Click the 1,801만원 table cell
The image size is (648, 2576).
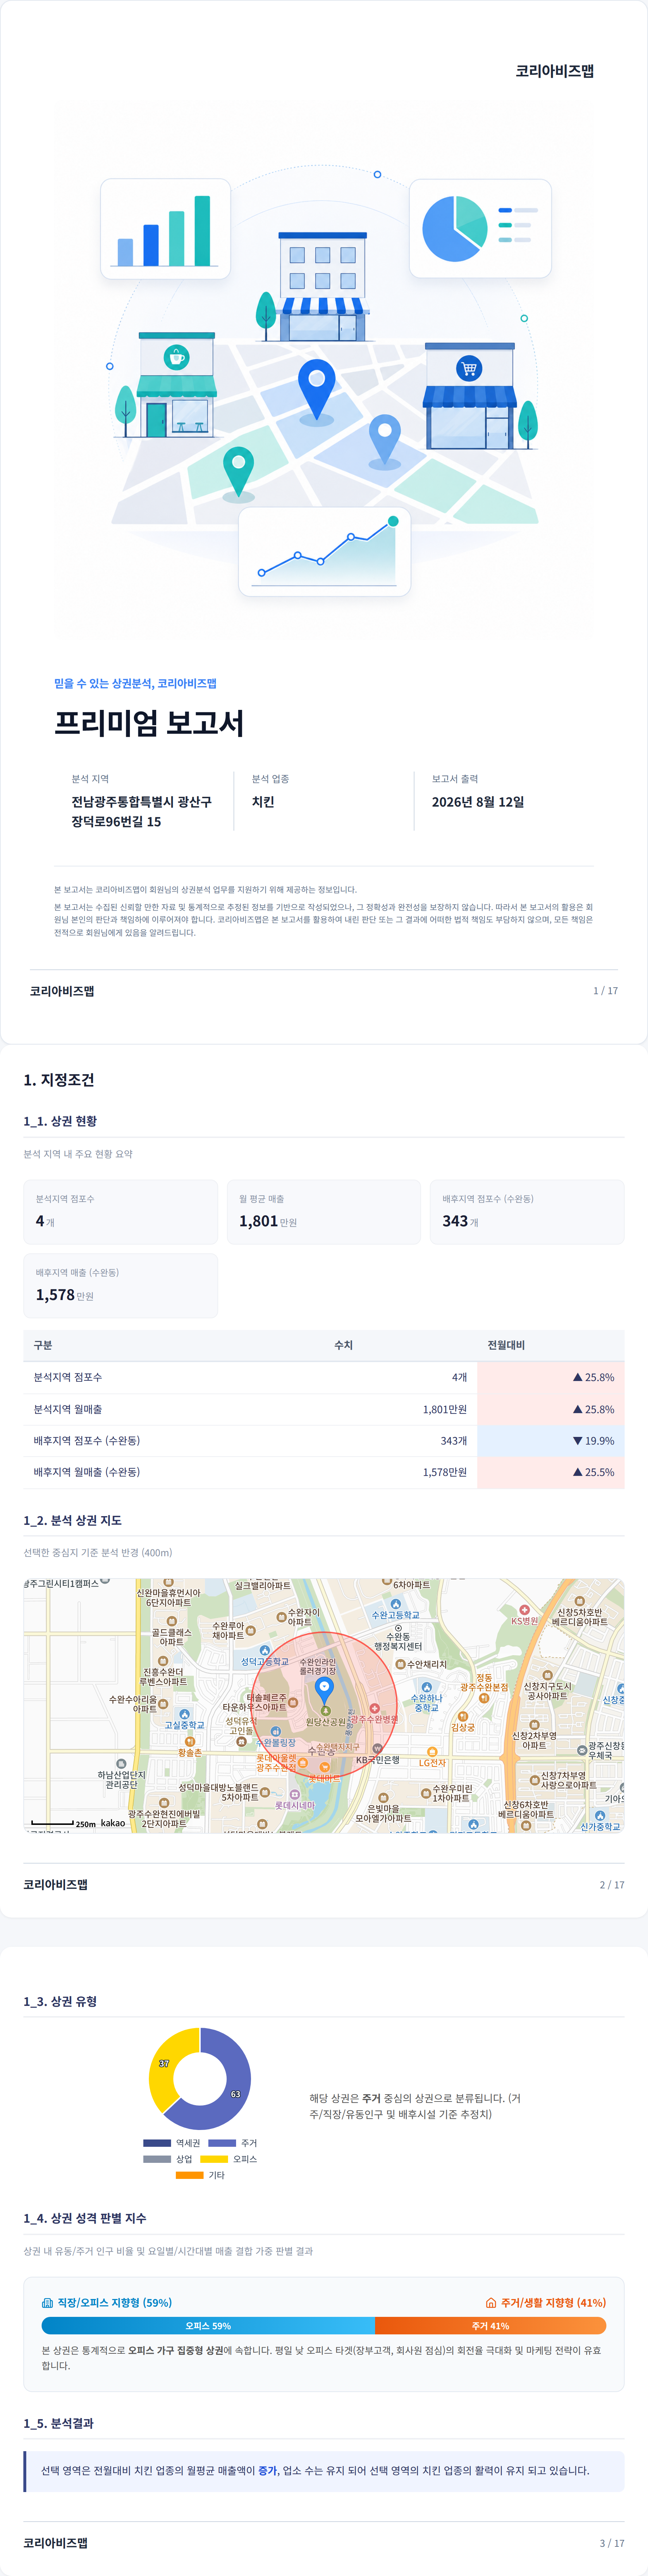coord(445,1409)
